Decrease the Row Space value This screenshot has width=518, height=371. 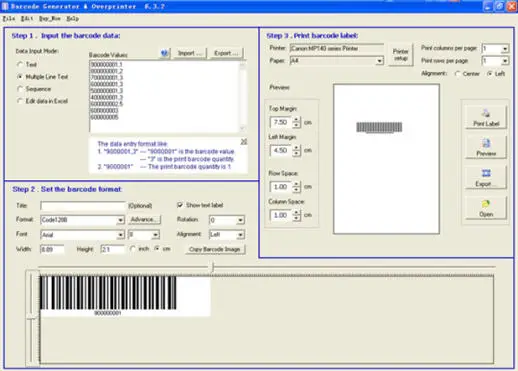(x=296, y=189)
